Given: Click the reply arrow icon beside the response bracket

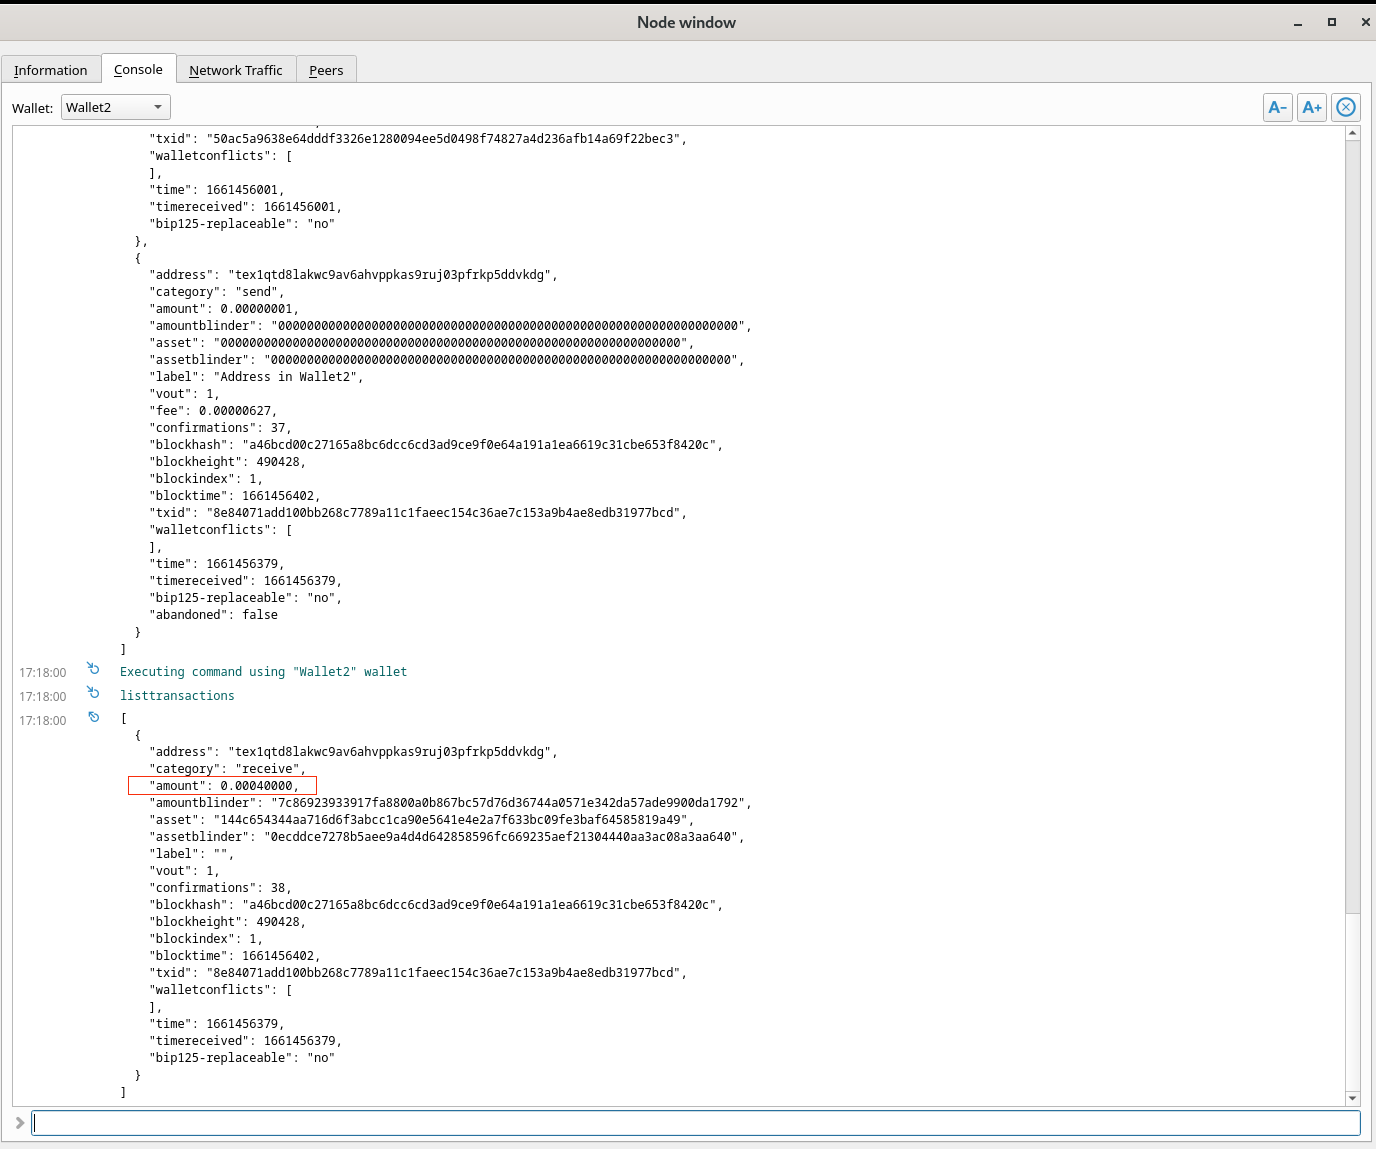Looking at the screenshot, I should (93, 717).
